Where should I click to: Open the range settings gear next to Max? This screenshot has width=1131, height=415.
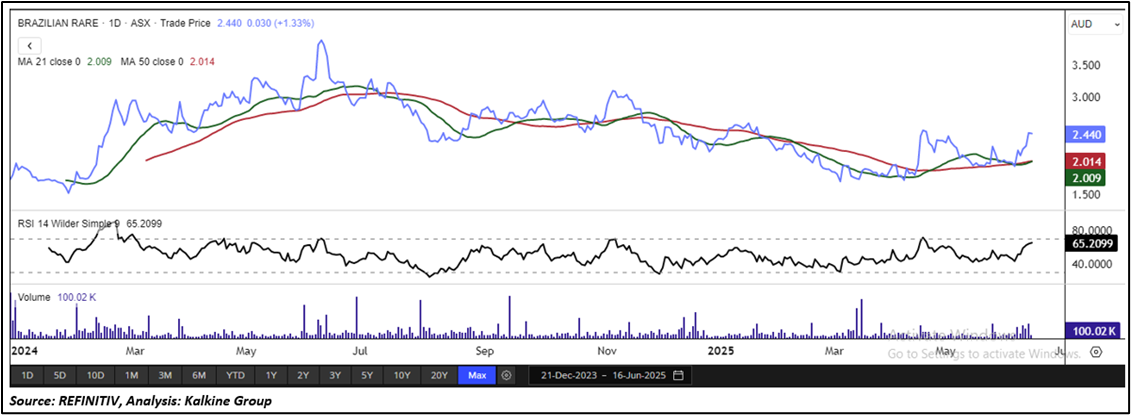(x=506, y=375)
